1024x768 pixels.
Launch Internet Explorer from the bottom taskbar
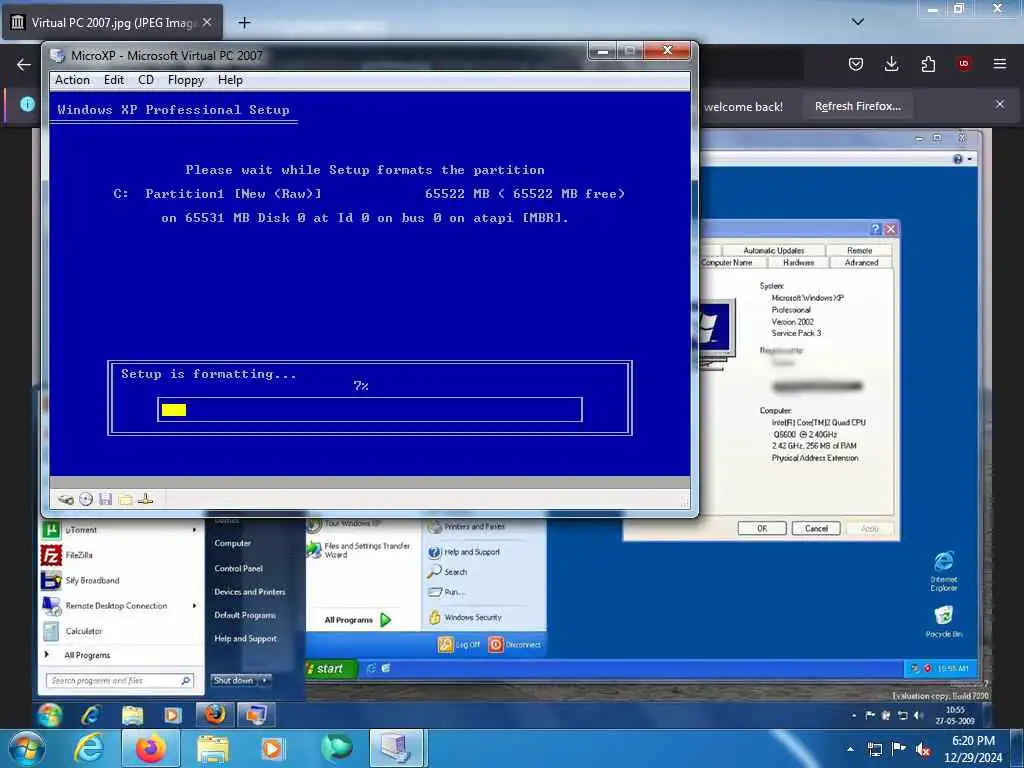pos(89,748)
